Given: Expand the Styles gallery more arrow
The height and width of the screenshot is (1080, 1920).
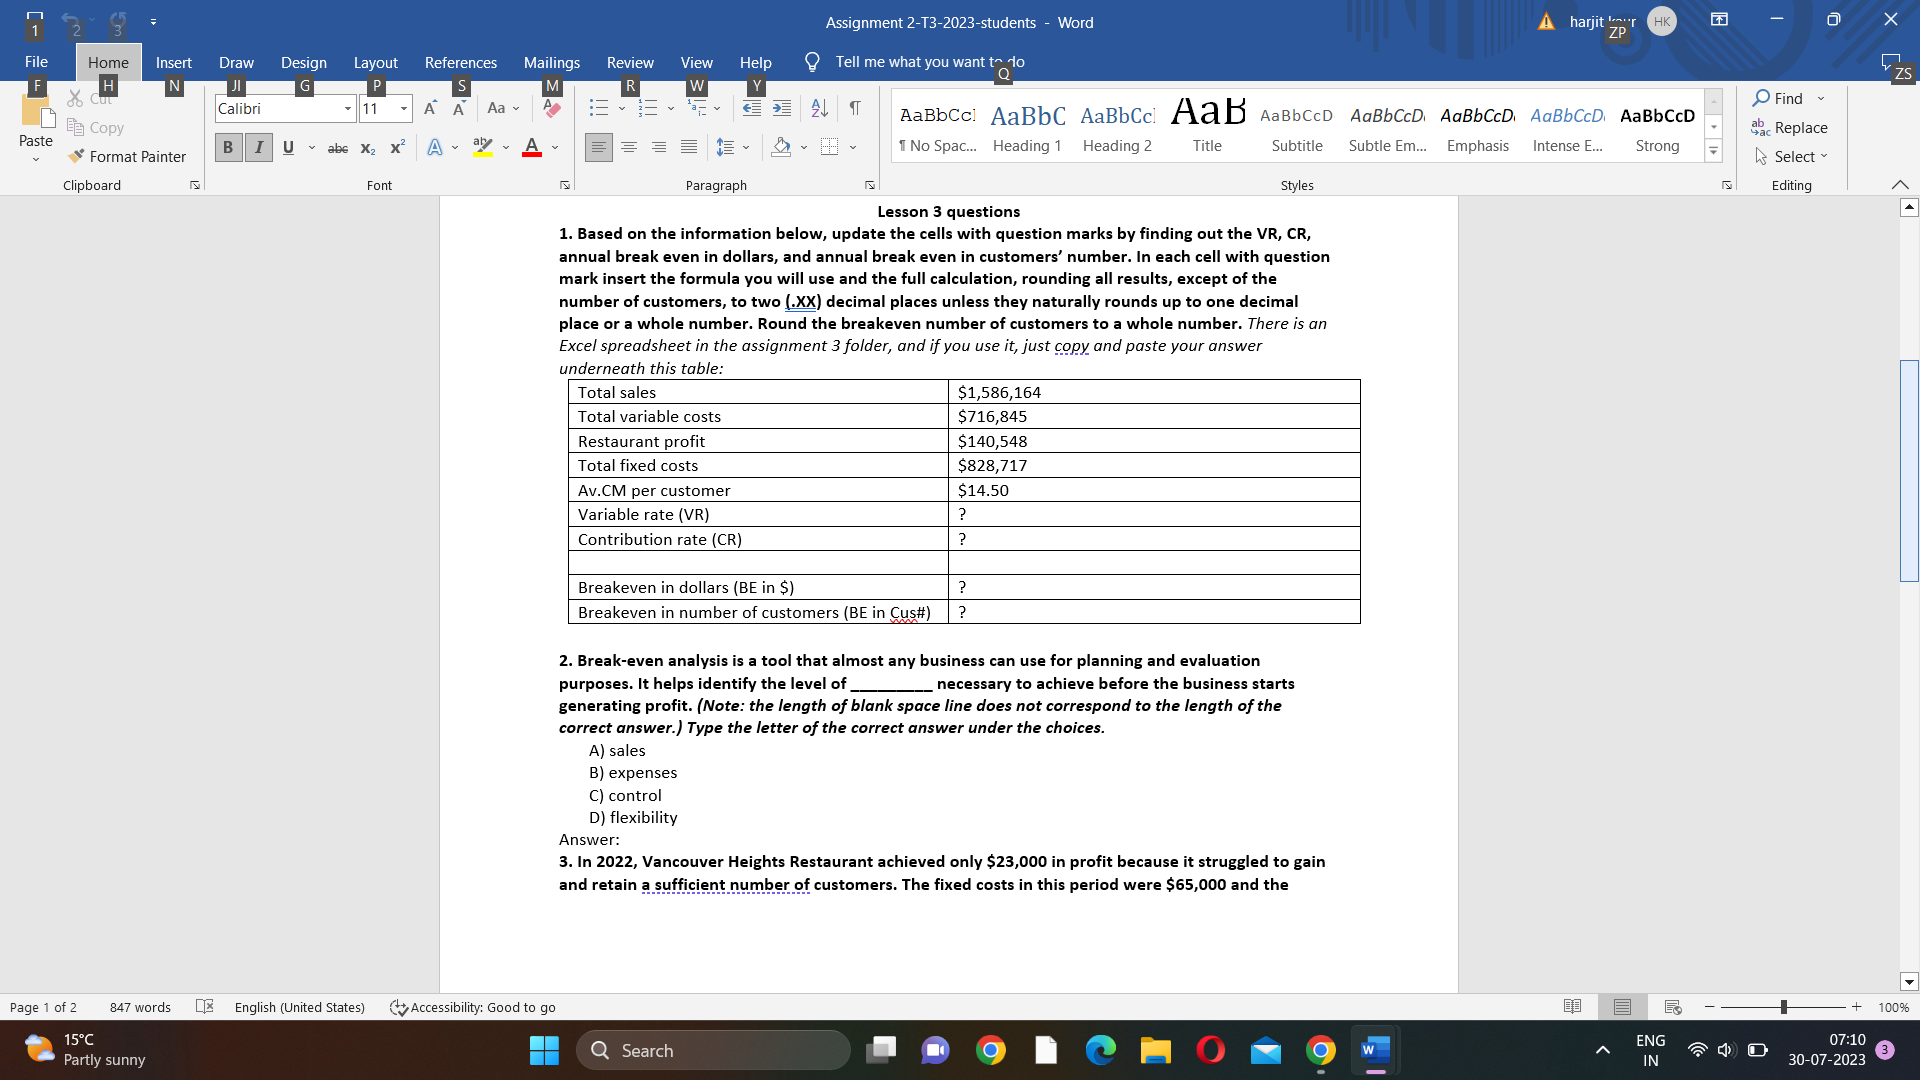Looking at the screenshot, I should pyautogui.click(x=1713, y=152).
